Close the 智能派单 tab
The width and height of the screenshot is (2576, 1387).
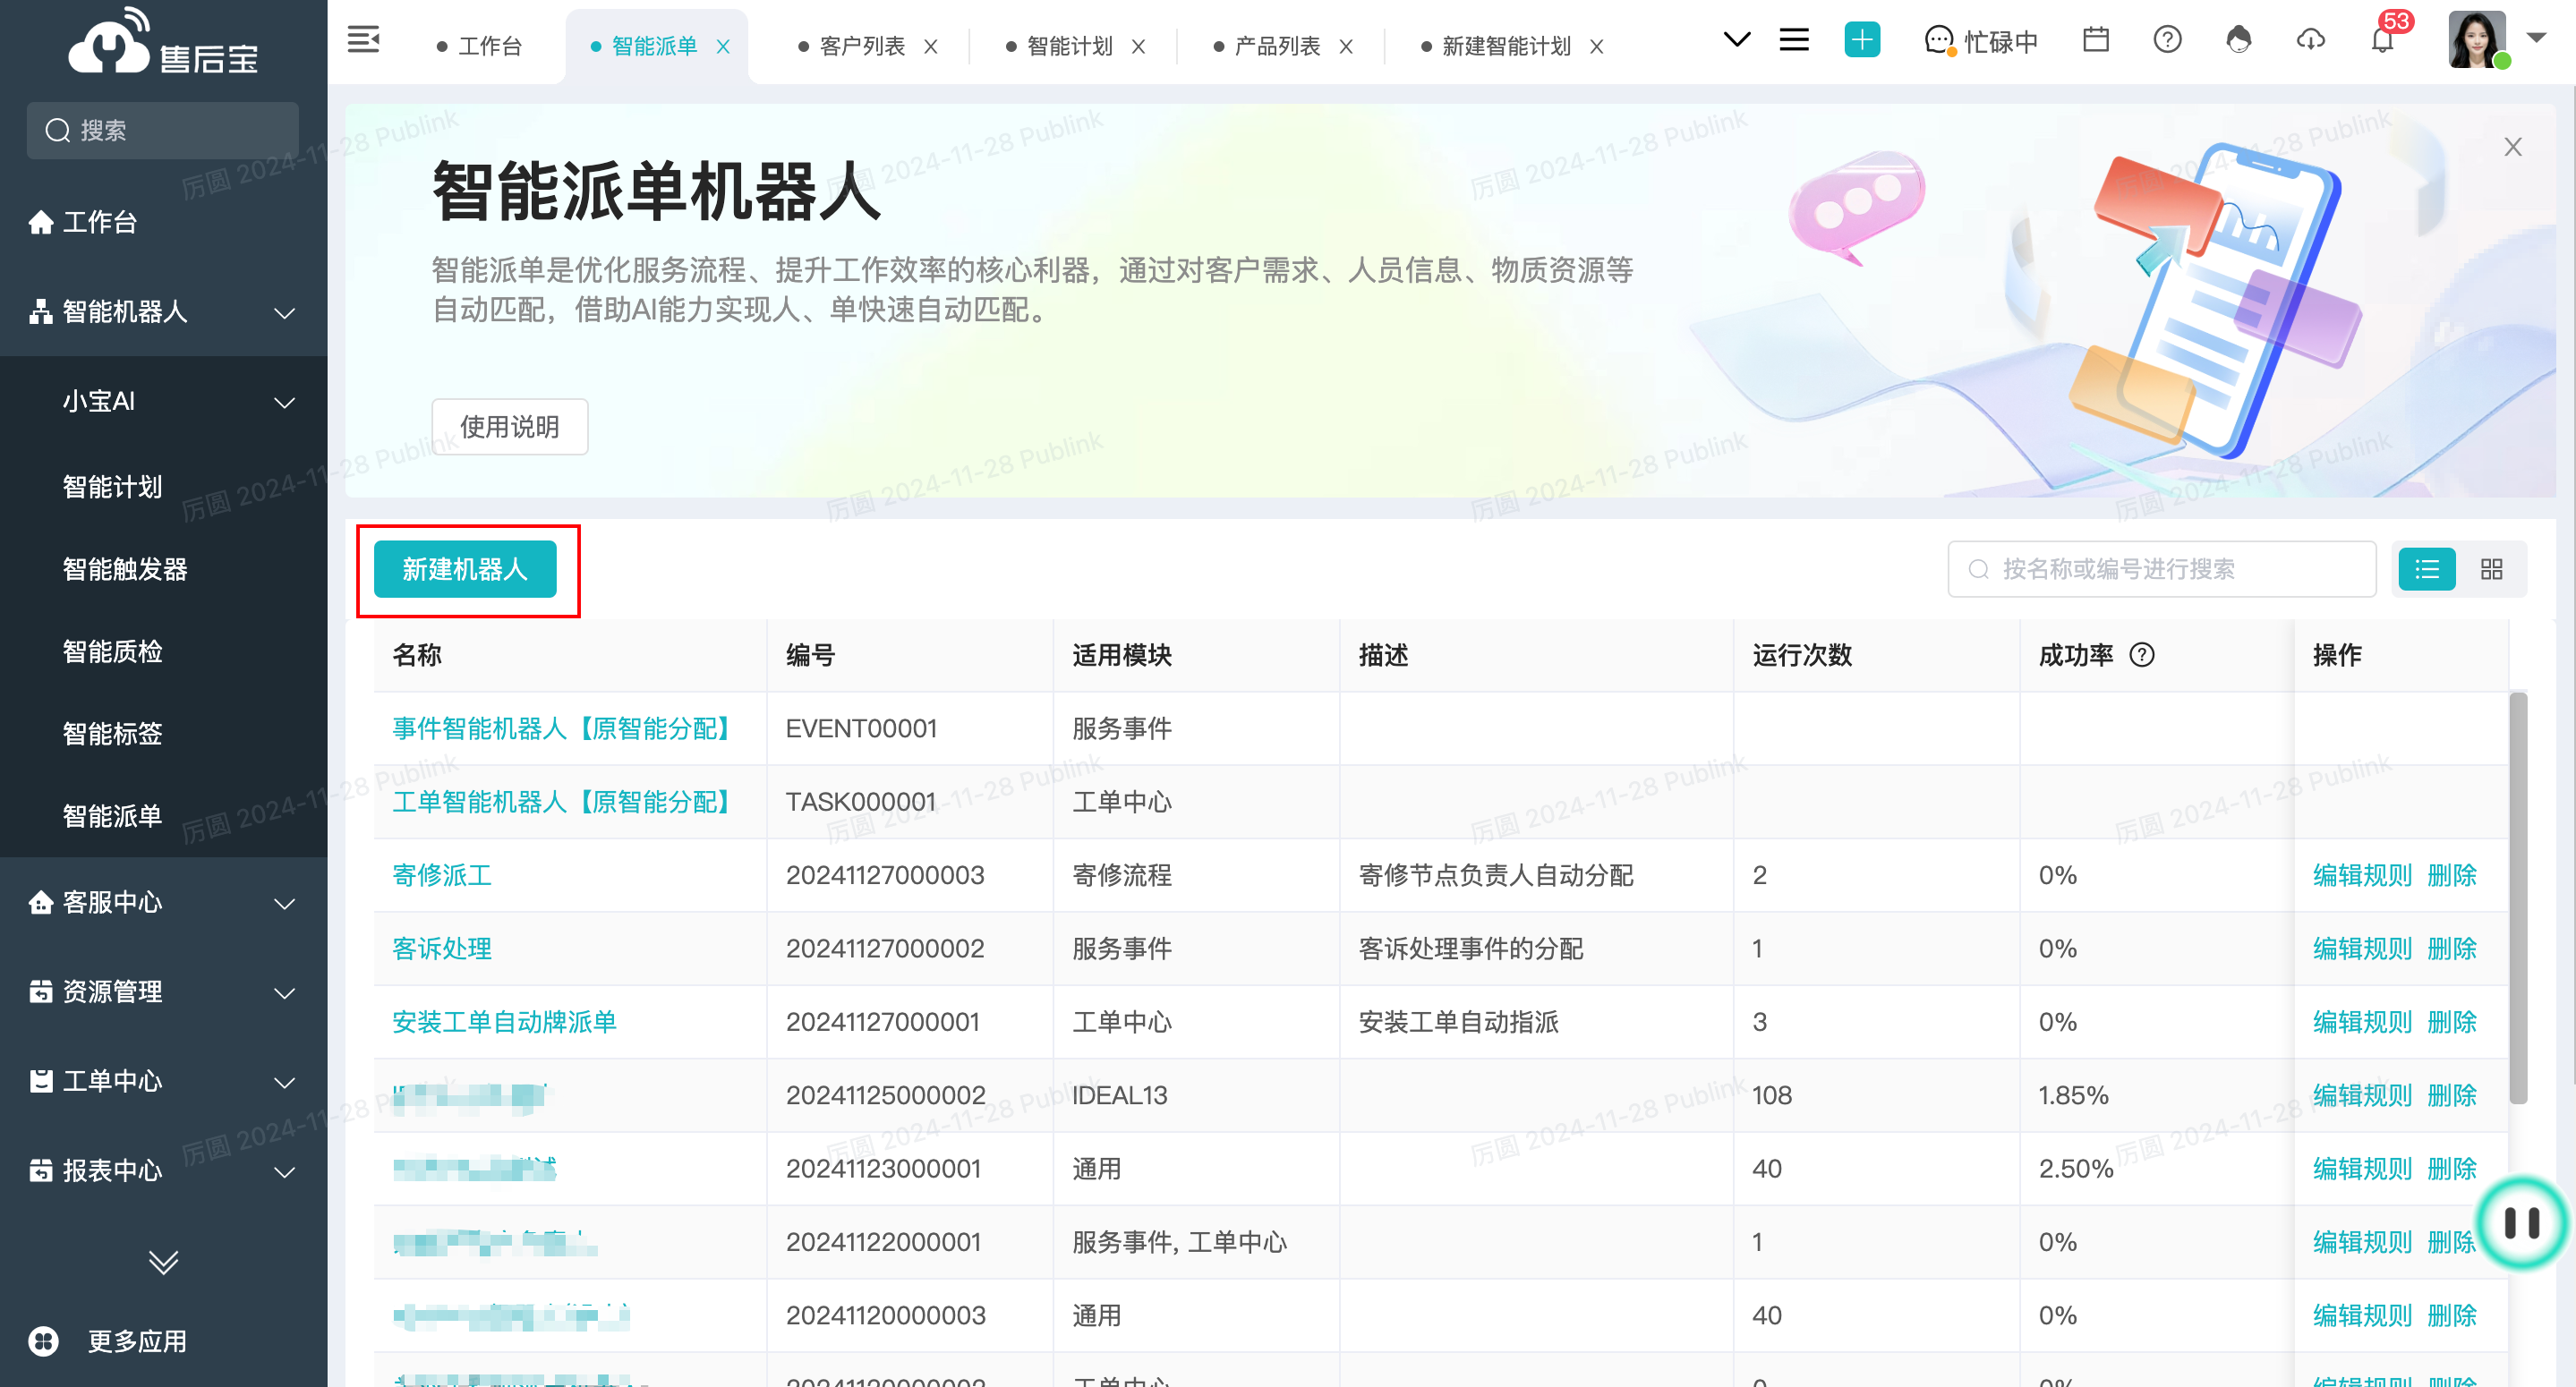click(x=723, y=47)
